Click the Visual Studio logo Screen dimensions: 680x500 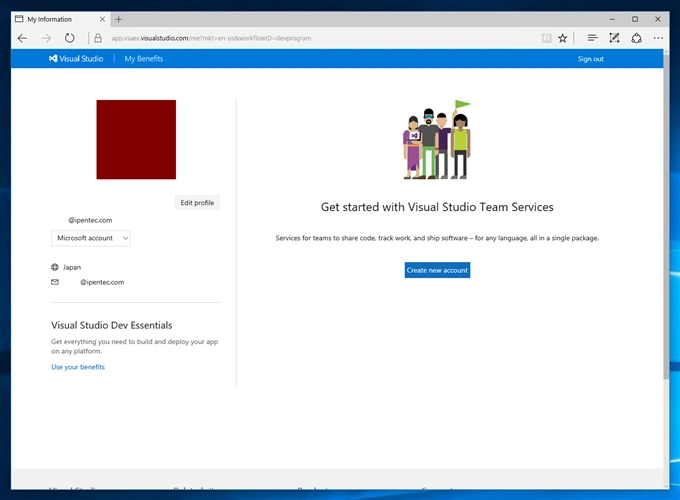76,59
